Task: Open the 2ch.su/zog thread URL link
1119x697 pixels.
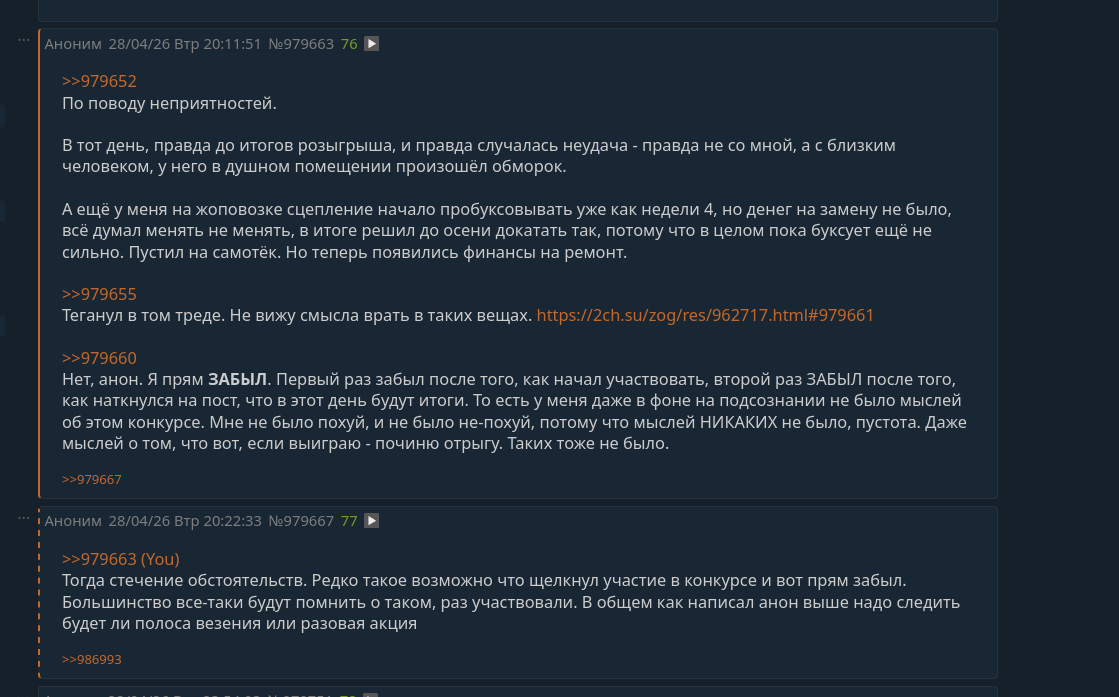Action: click(705, 315)
